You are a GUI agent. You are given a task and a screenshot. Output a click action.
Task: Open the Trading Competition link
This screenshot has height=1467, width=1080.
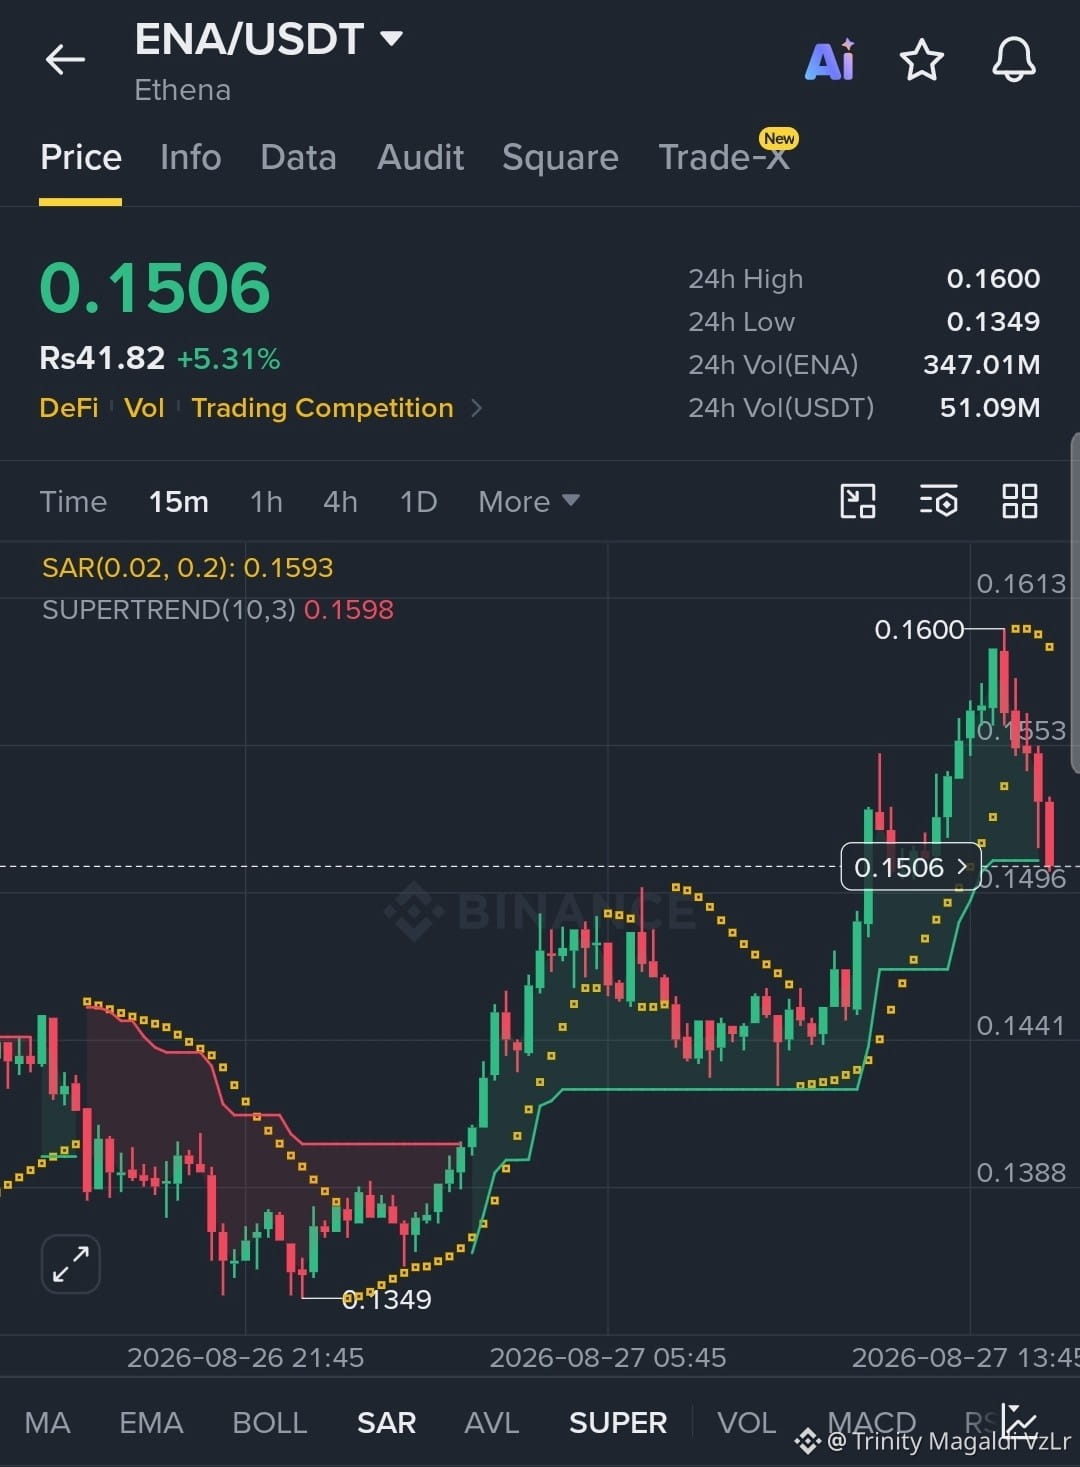coord(322,408)
